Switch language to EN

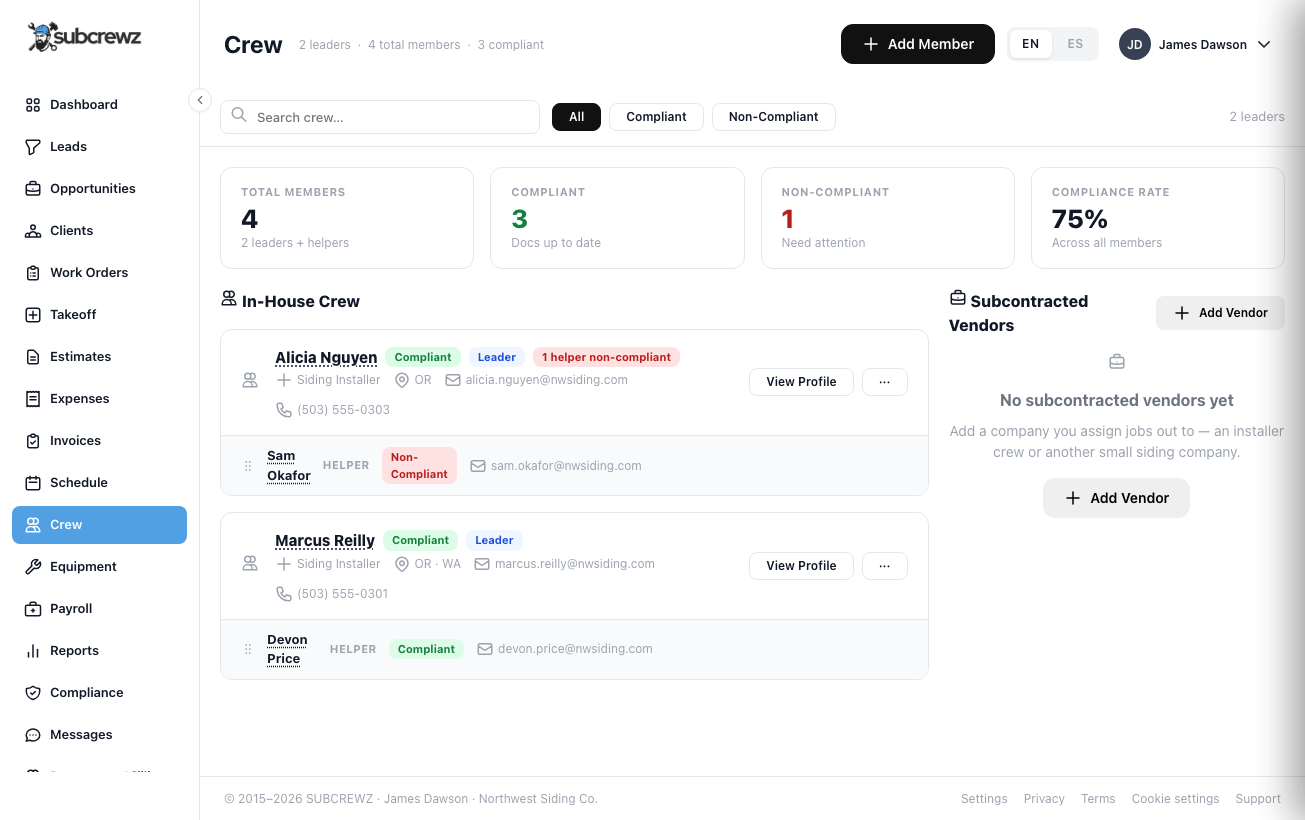[x=1030, y=44]
